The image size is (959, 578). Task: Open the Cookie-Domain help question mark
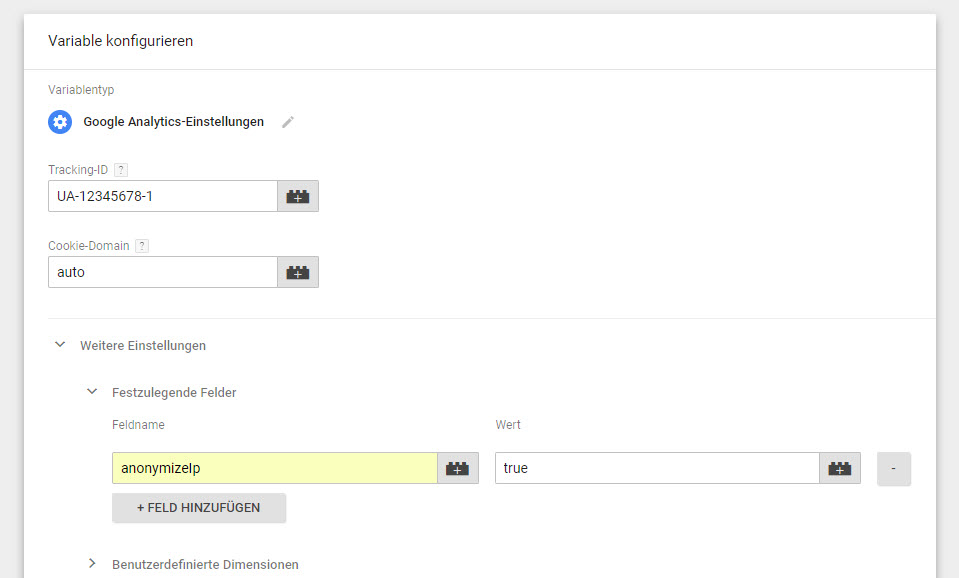point(142,246)
